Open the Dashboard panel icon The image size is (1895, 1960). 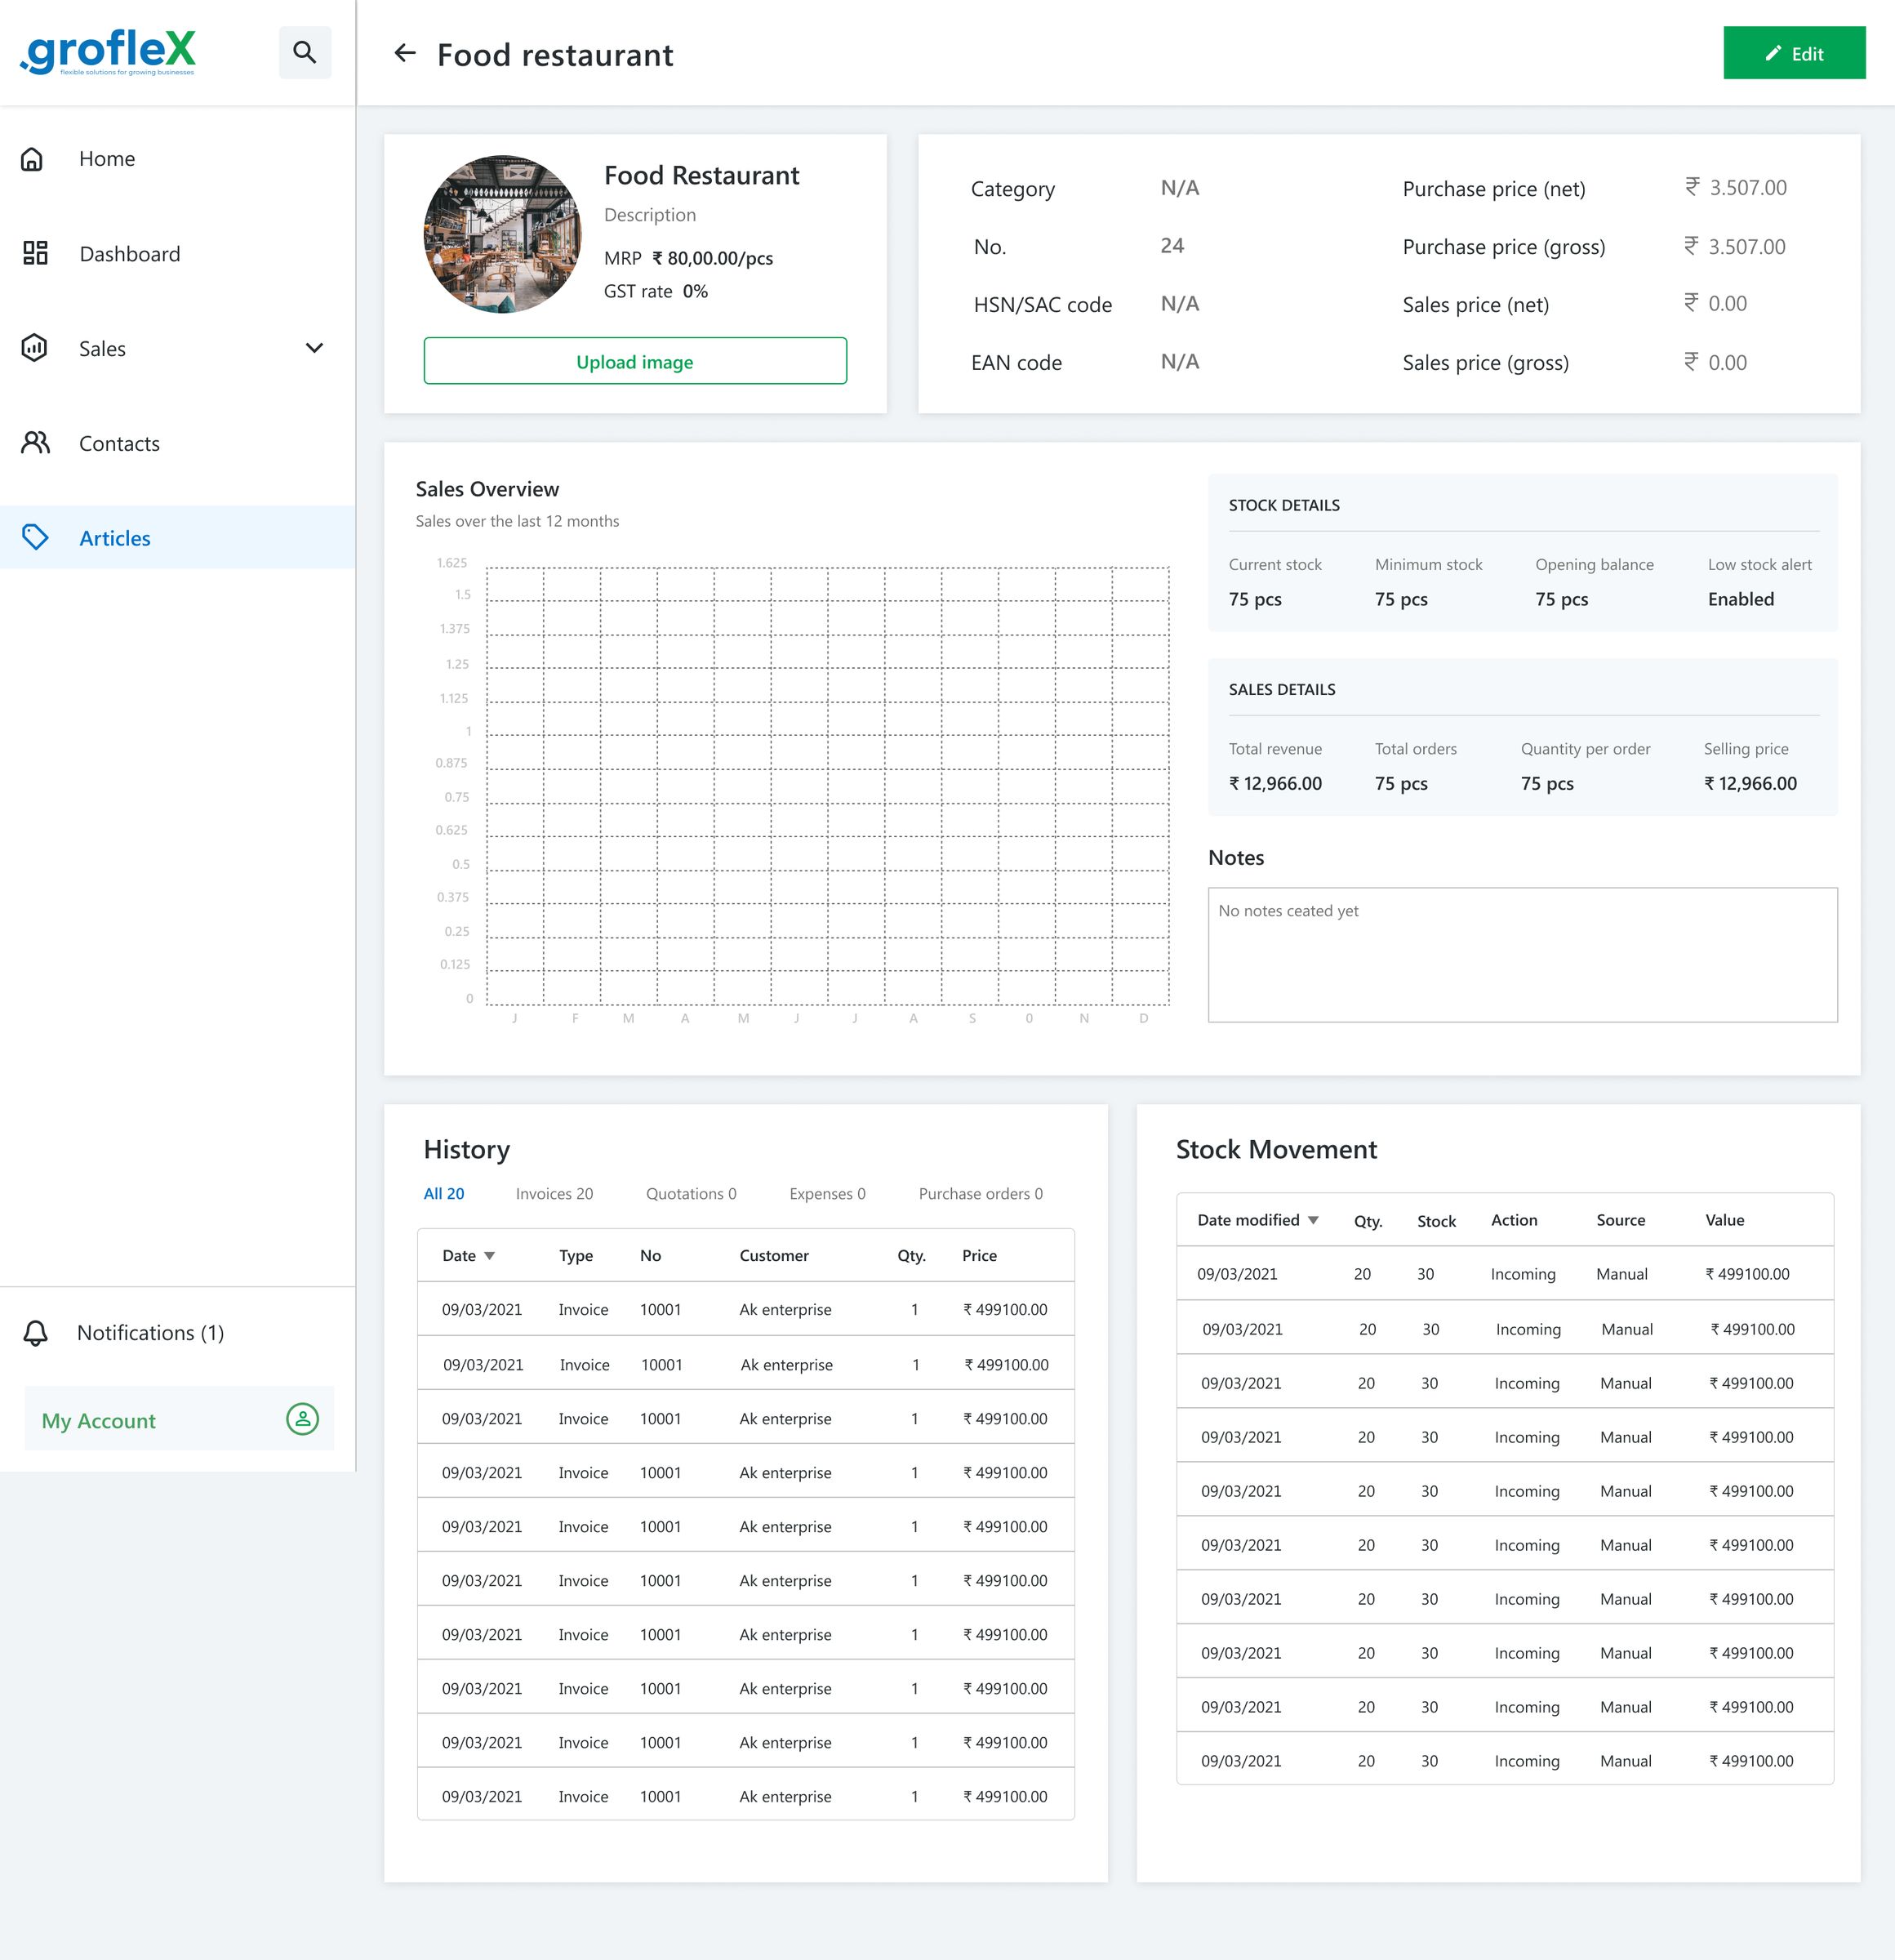coord(34,253)
